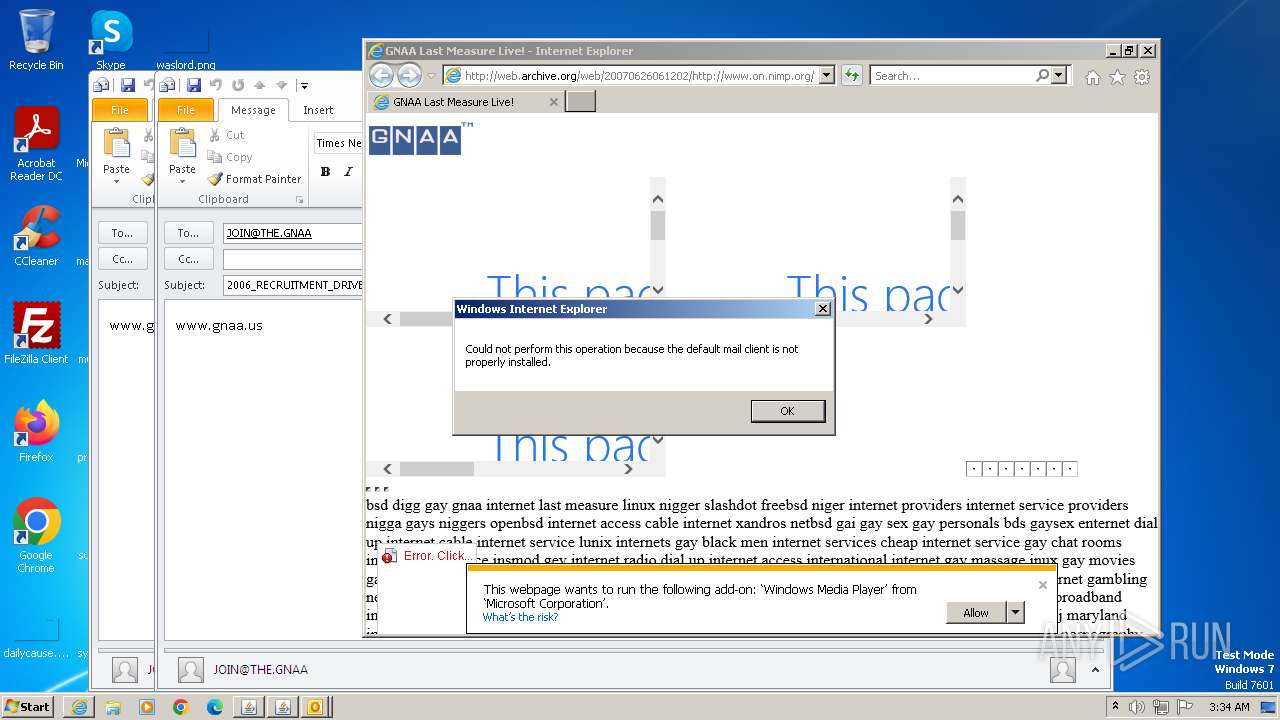Click the refresh icon beside the address bar
Viewport: 1280px width, 720px height.
pos(852,75)
